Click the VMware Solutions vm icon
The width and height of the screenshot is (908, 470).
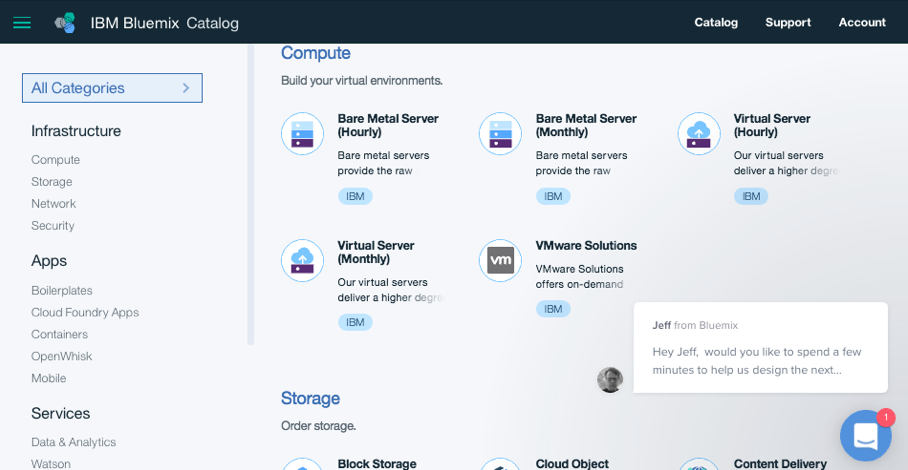500,261
